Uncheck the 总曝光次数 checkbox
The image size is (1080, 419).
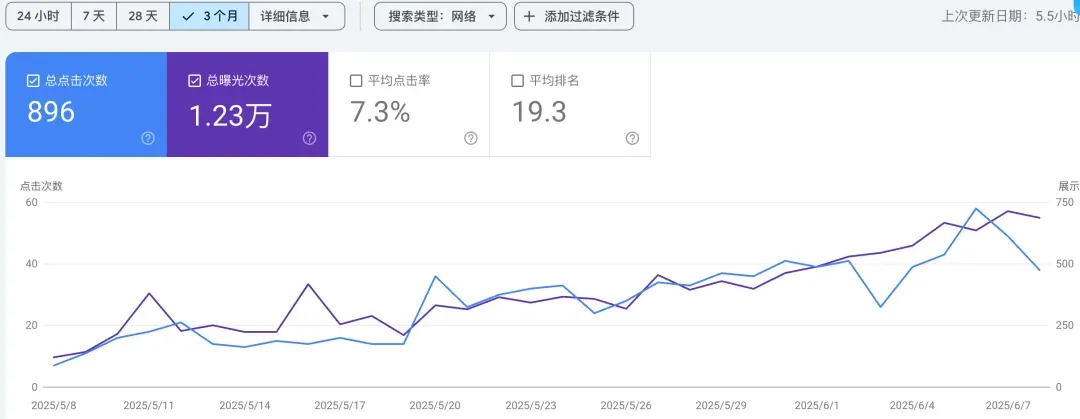click(x=195, y=81)
